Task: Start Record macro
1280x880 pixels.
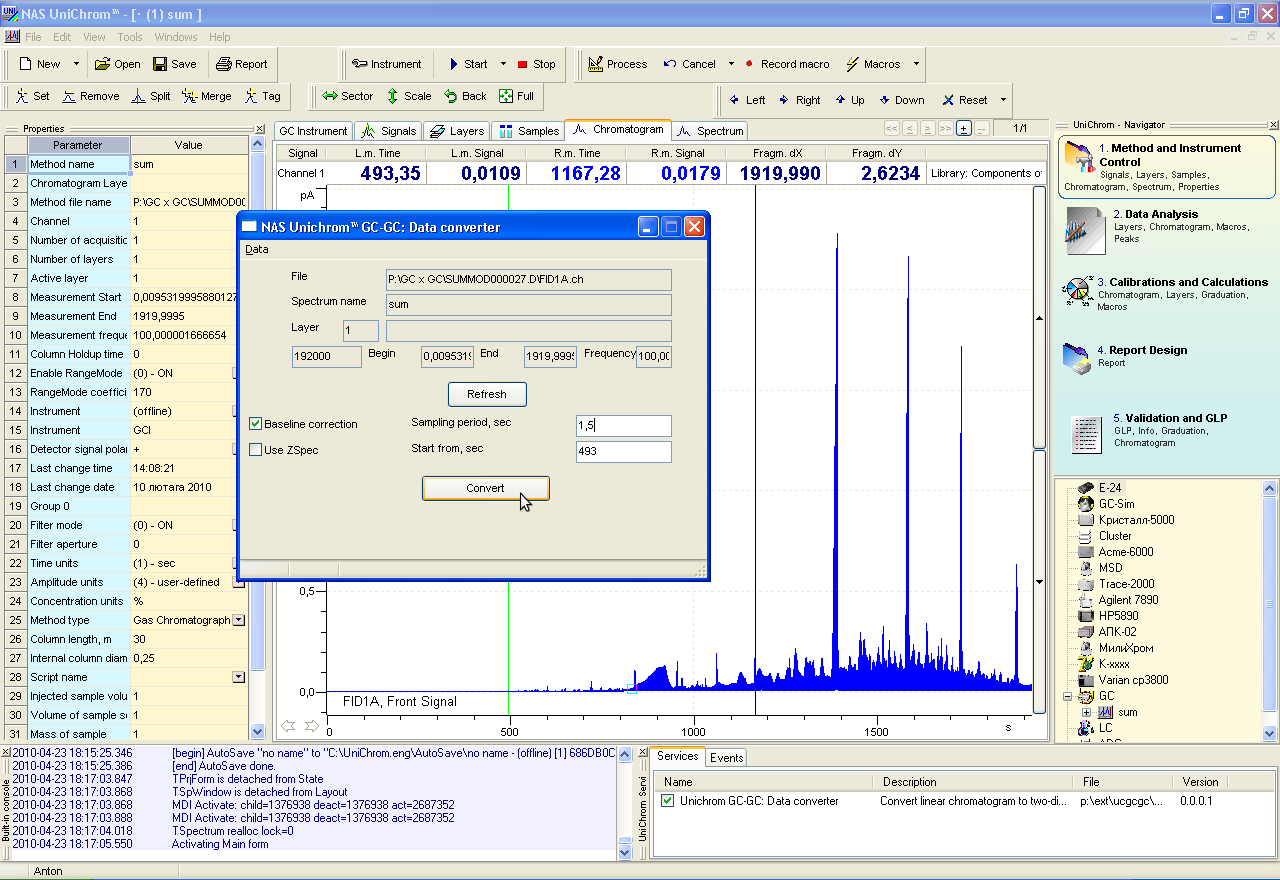Action: 787,64
